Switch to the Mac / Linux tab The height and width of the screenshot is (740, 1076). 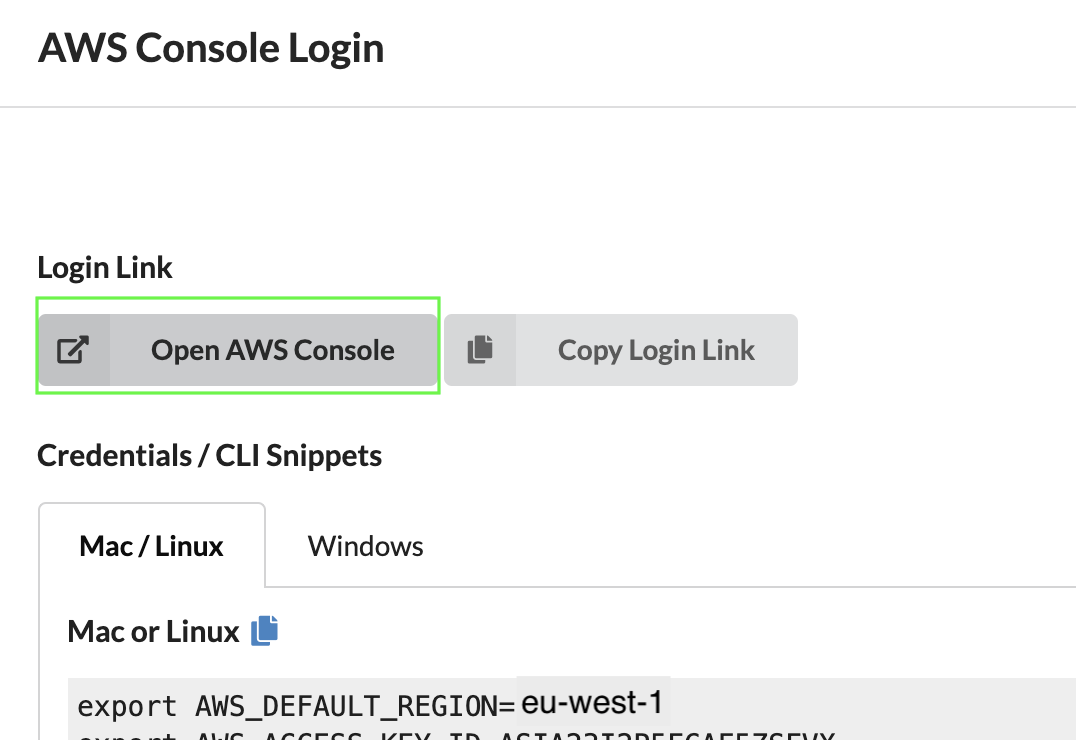click(x=152, y=546)
